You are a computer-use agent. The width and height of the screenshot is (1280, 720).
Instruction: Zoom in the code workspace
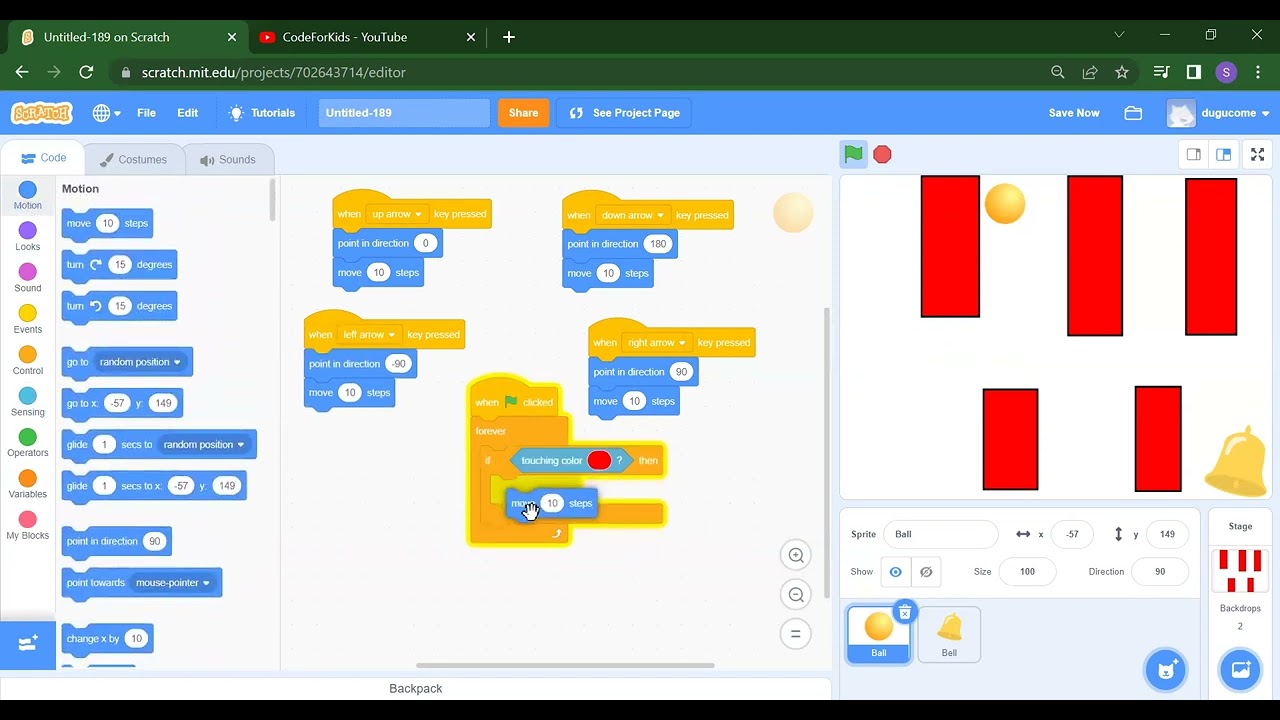point(796,555)
